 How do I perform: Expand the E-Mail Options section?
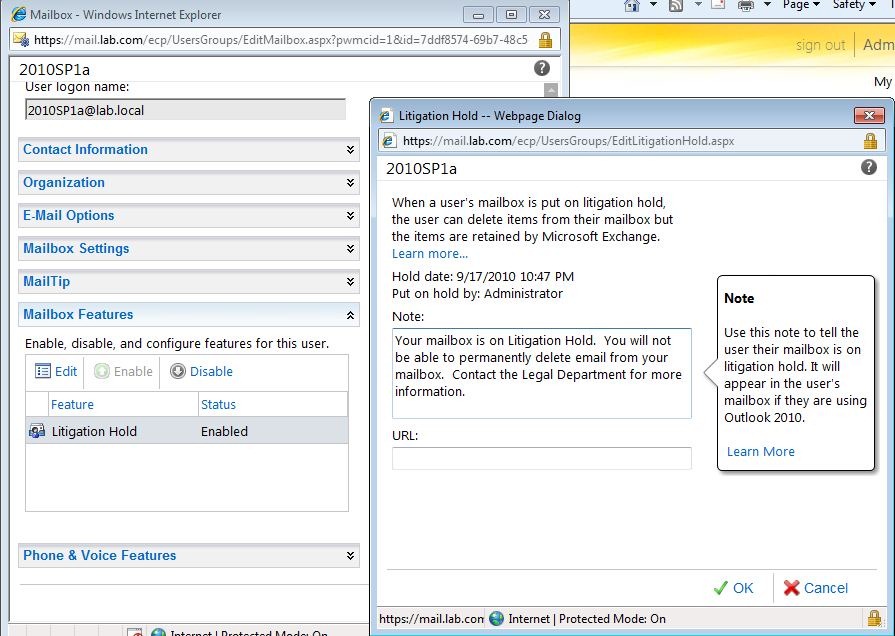pos(189,216)
